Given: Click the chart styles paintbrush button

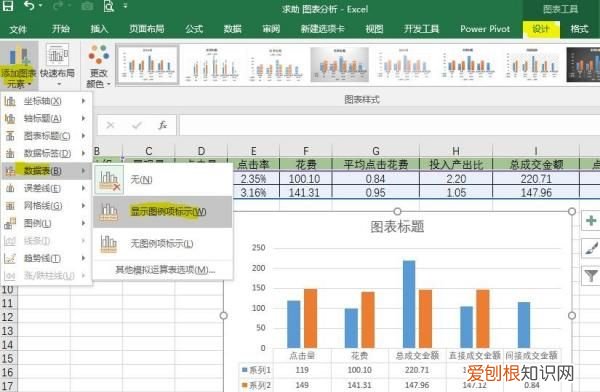Looking at the screenshot, I should click(591, 248).
